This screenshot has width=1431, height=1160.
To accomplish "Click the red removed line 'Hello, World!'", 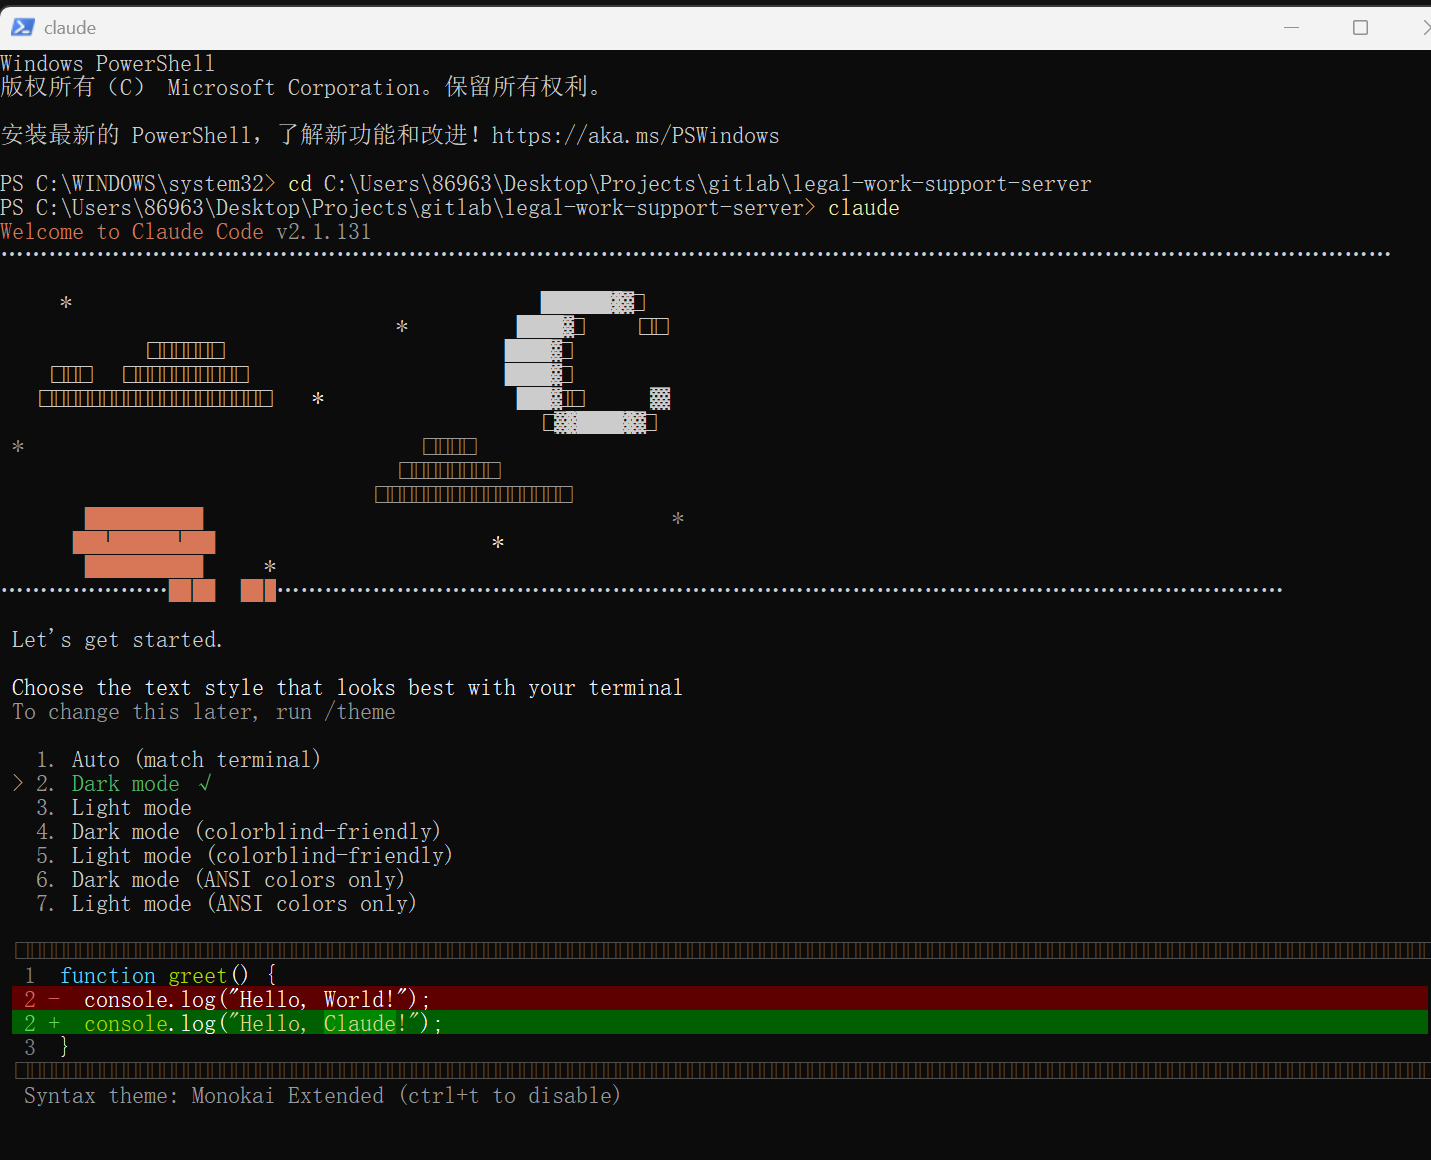I will (720, 999).
